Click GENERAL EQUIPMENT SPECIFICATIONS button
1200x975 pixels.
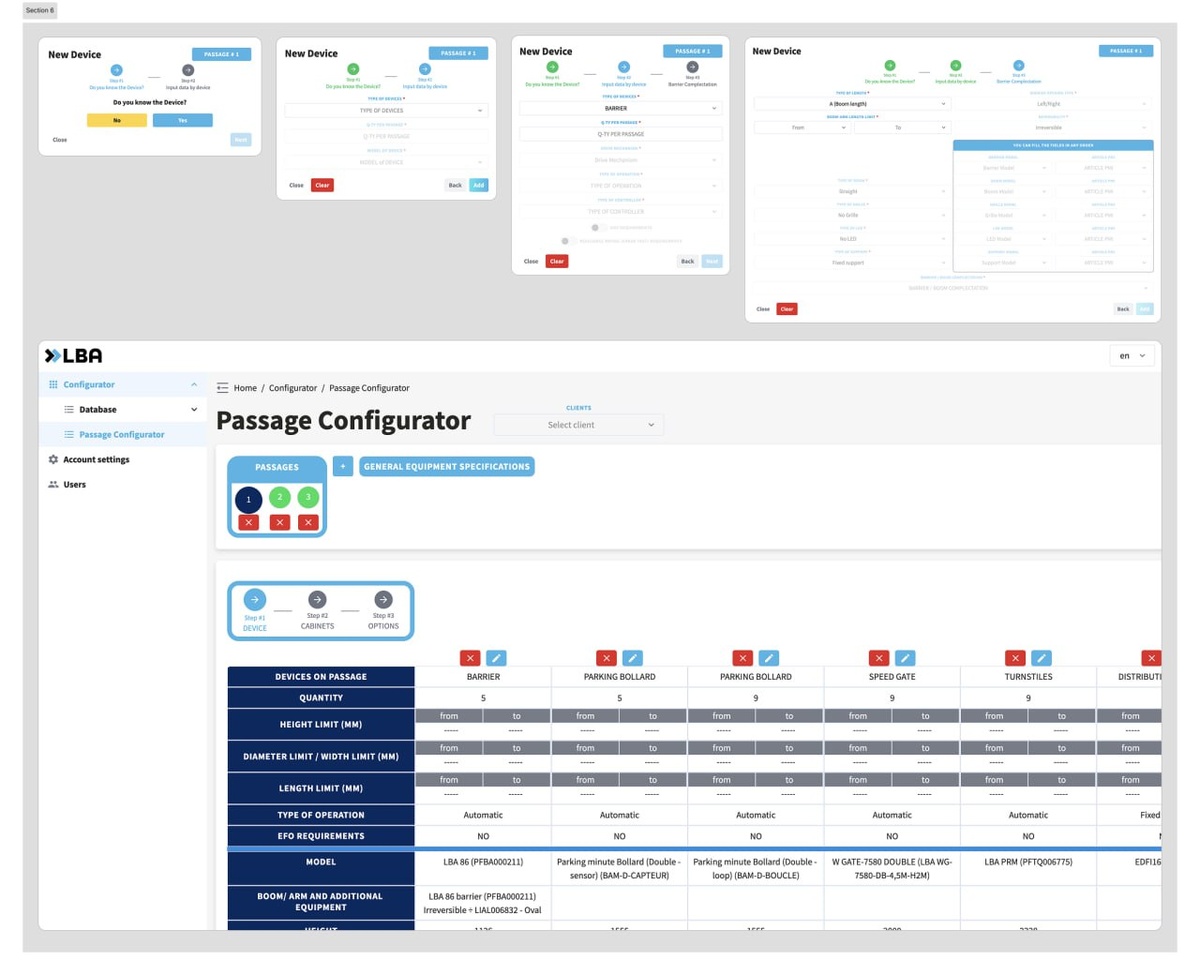coord(447,466)
